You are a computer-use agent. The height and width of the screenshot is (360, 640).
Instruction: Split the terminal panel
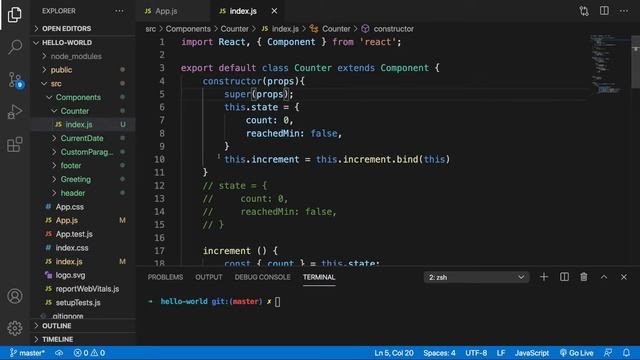[564, 277]
